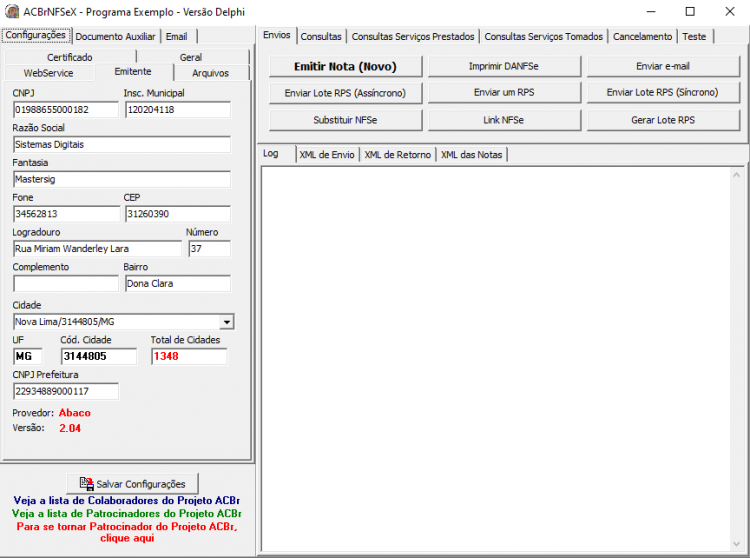Select the Arquivos sub-tab
This screenshot has height=558, width=750.
click(210, 73)
